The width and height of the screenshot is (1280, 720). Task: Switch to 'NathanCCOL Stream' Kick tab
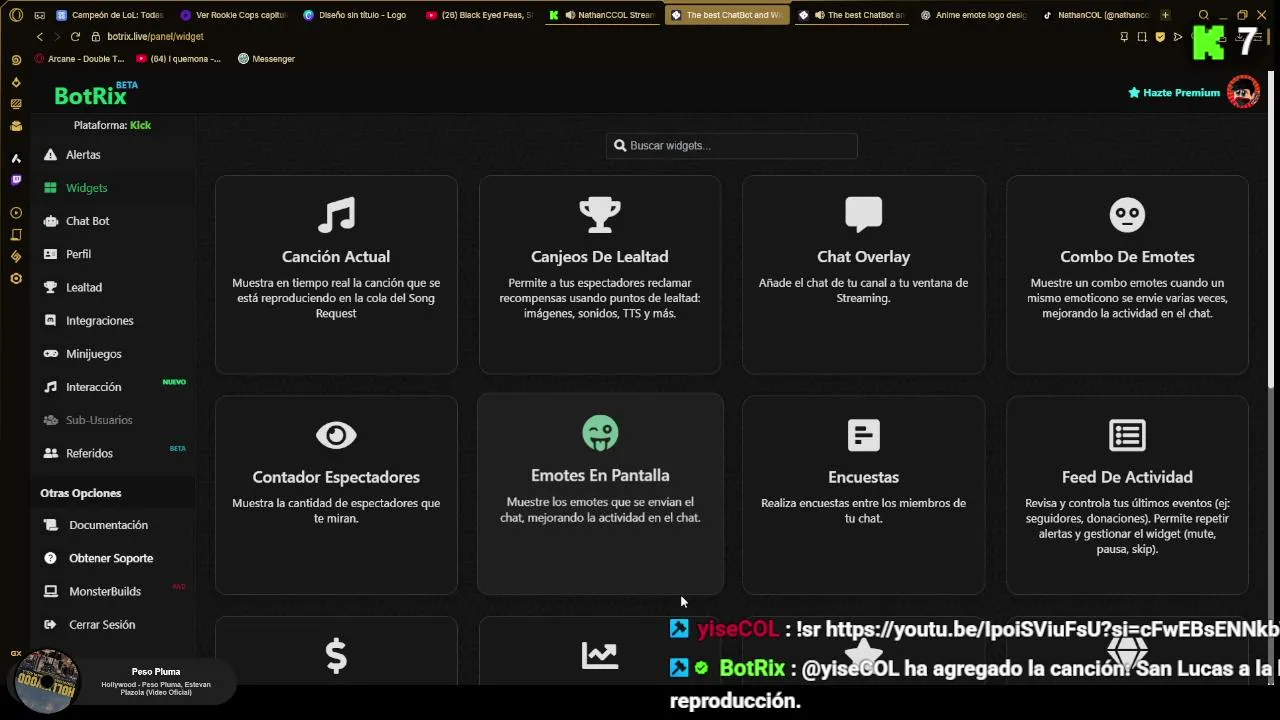coord(602,15)
